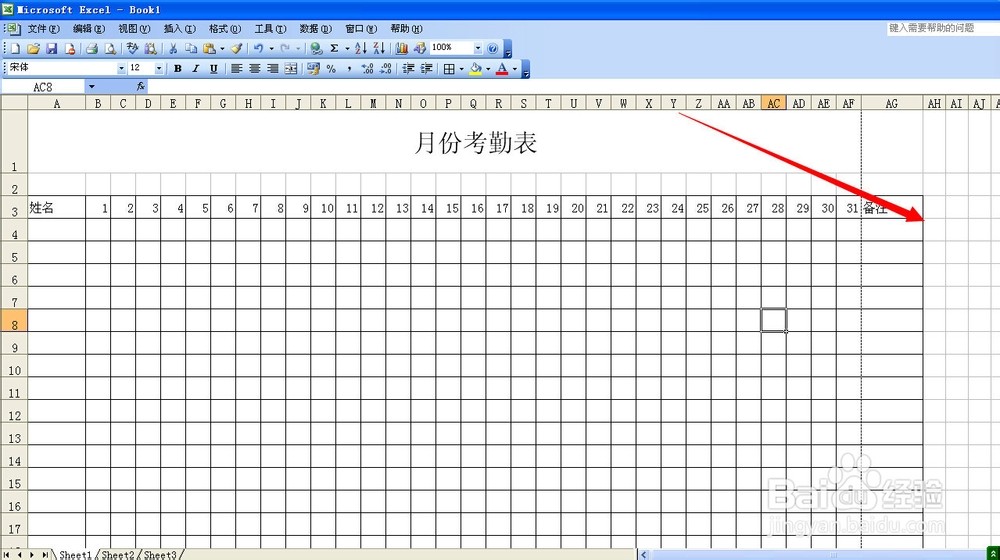Screen dimensions: 1000x560
Task: Show the Drawing toolbar icon
Action: 420,48
